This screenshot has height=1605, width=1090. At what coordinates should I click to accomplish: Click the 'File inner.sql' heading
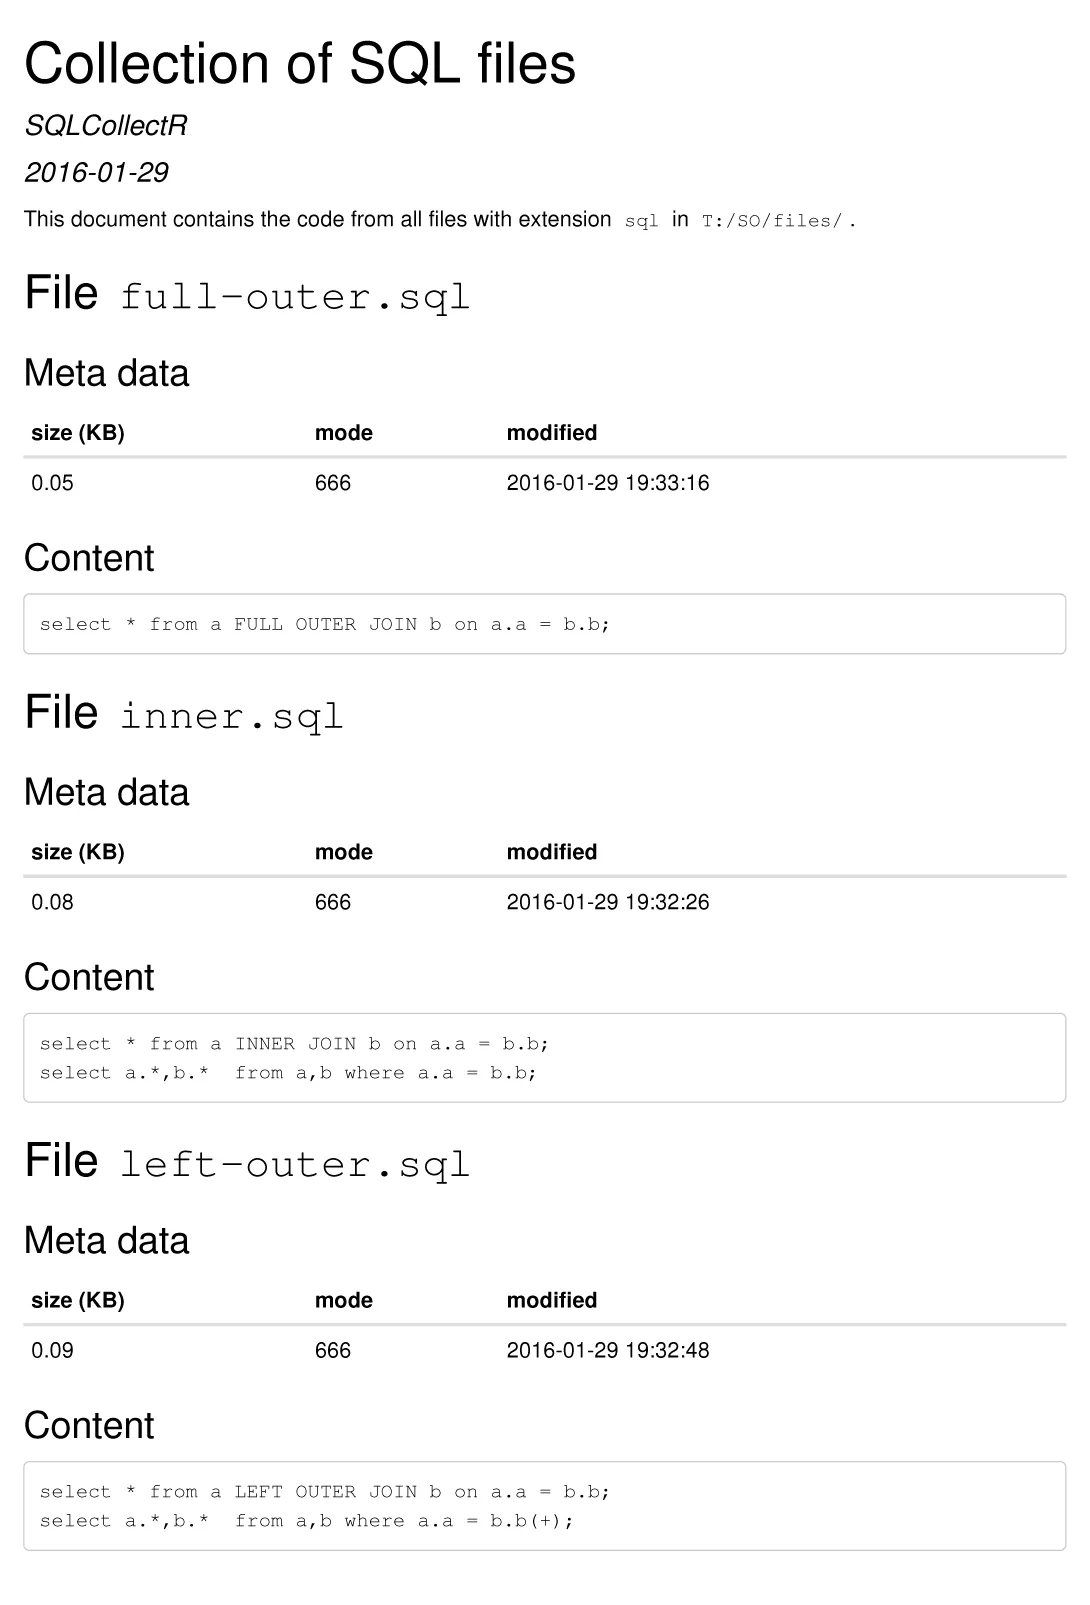tap(184, 713)
